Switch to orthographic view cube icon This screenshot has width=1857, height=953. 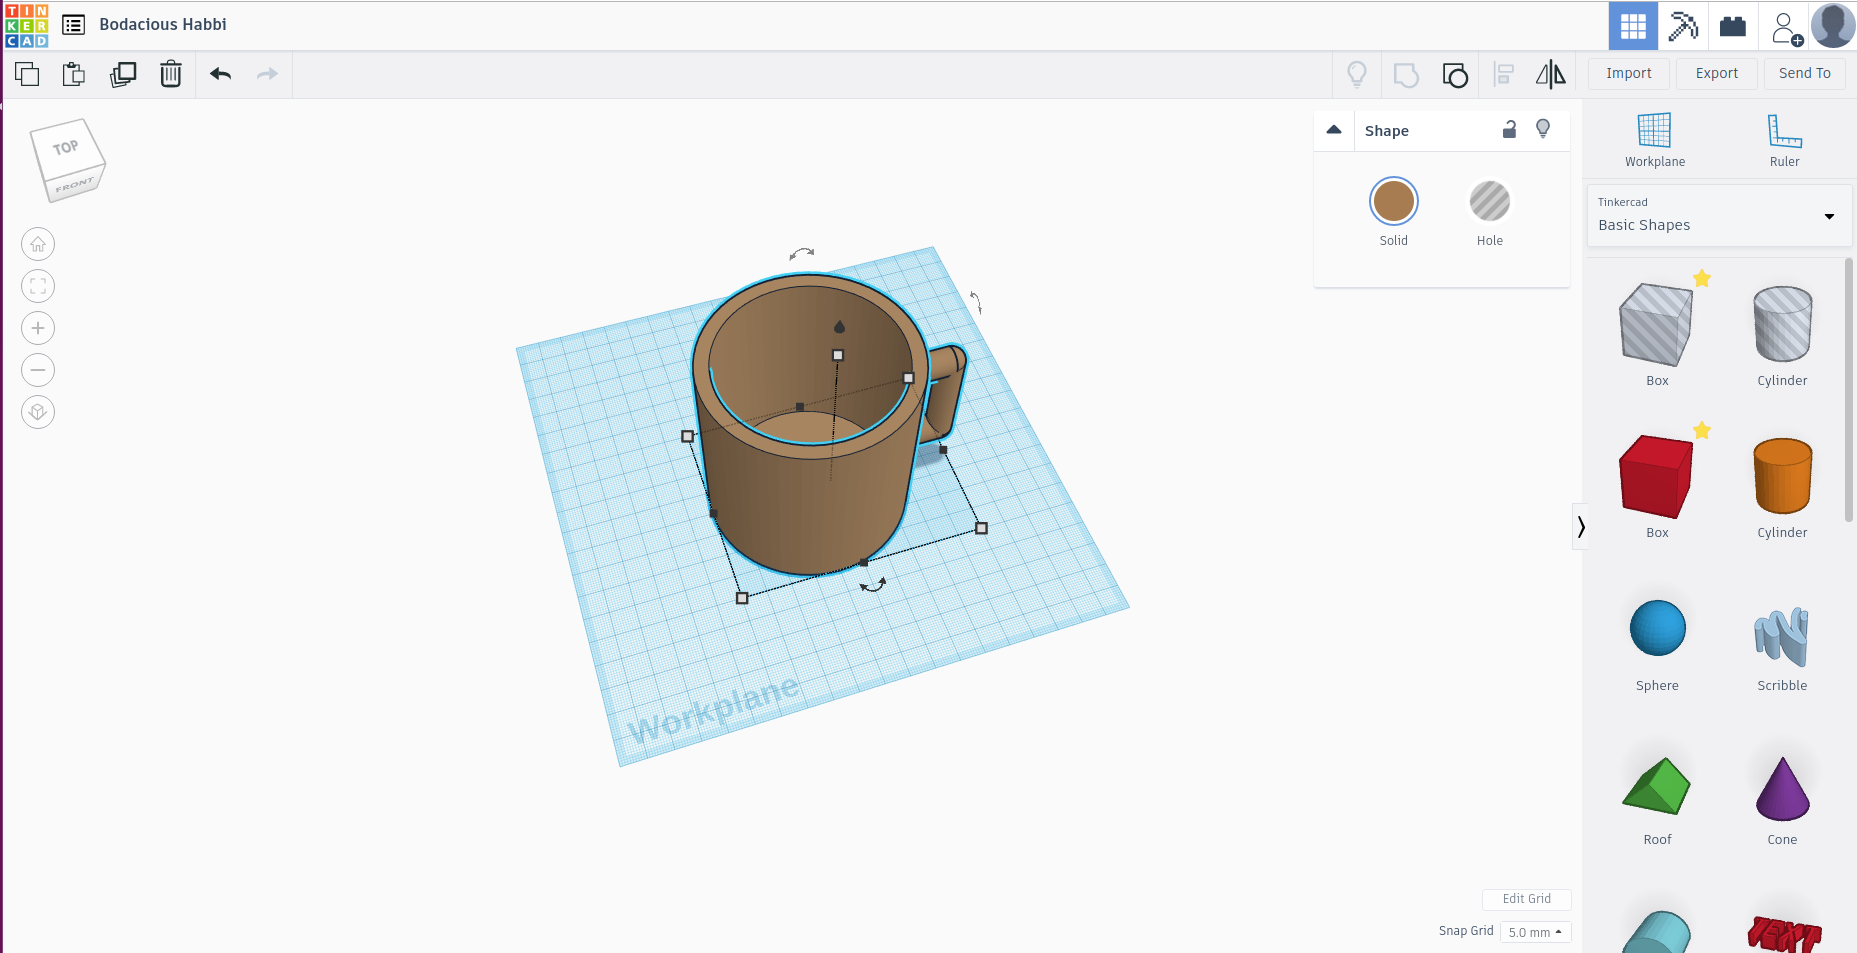[38, 412]
